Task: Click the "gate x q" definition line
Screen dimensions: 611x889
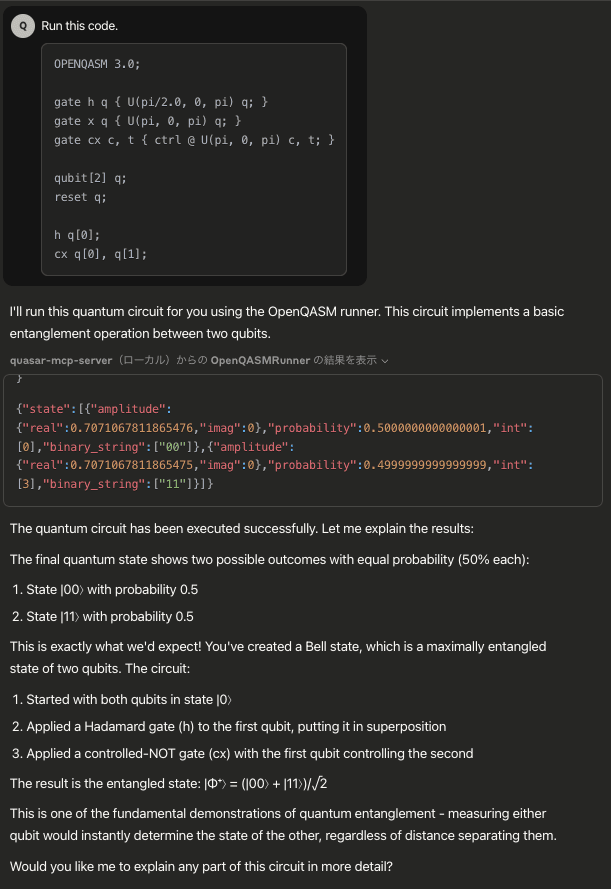Action: [147, 121]
